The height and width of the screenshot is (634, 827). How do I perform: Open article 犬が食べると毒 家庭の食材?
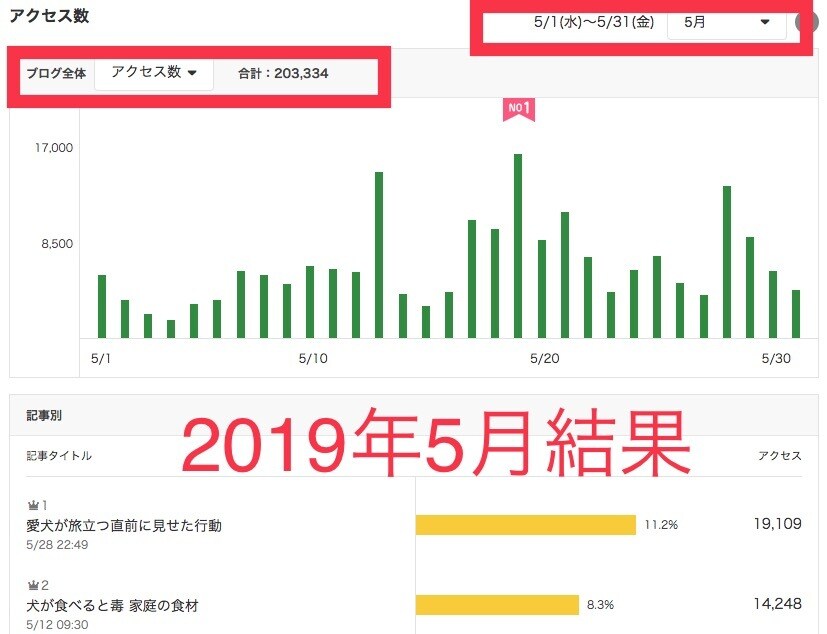pos(112,606)
